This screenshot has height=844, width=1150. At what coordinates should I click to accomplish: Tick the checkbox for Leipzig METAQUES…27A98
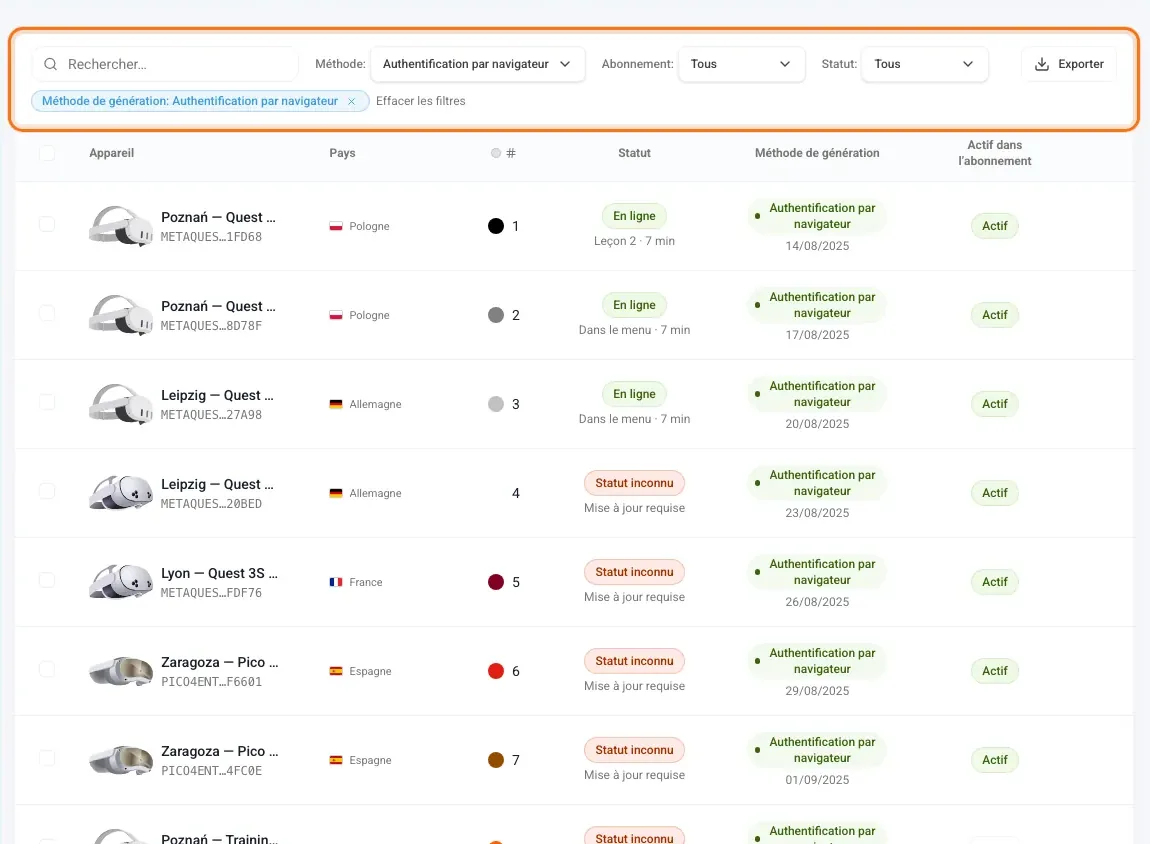(x=47, y=402)
